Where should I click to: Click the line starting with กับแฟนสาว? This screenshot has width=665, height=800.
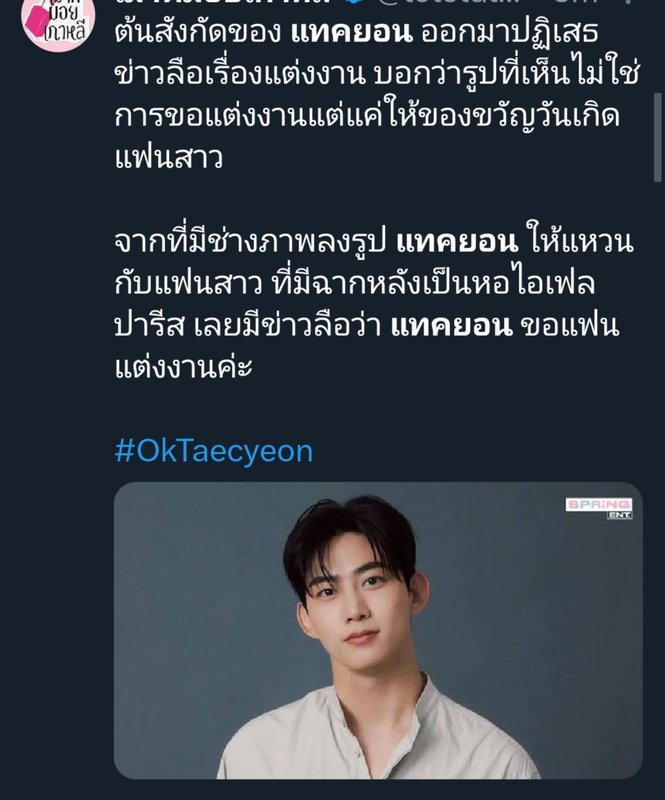pos(355,284)
